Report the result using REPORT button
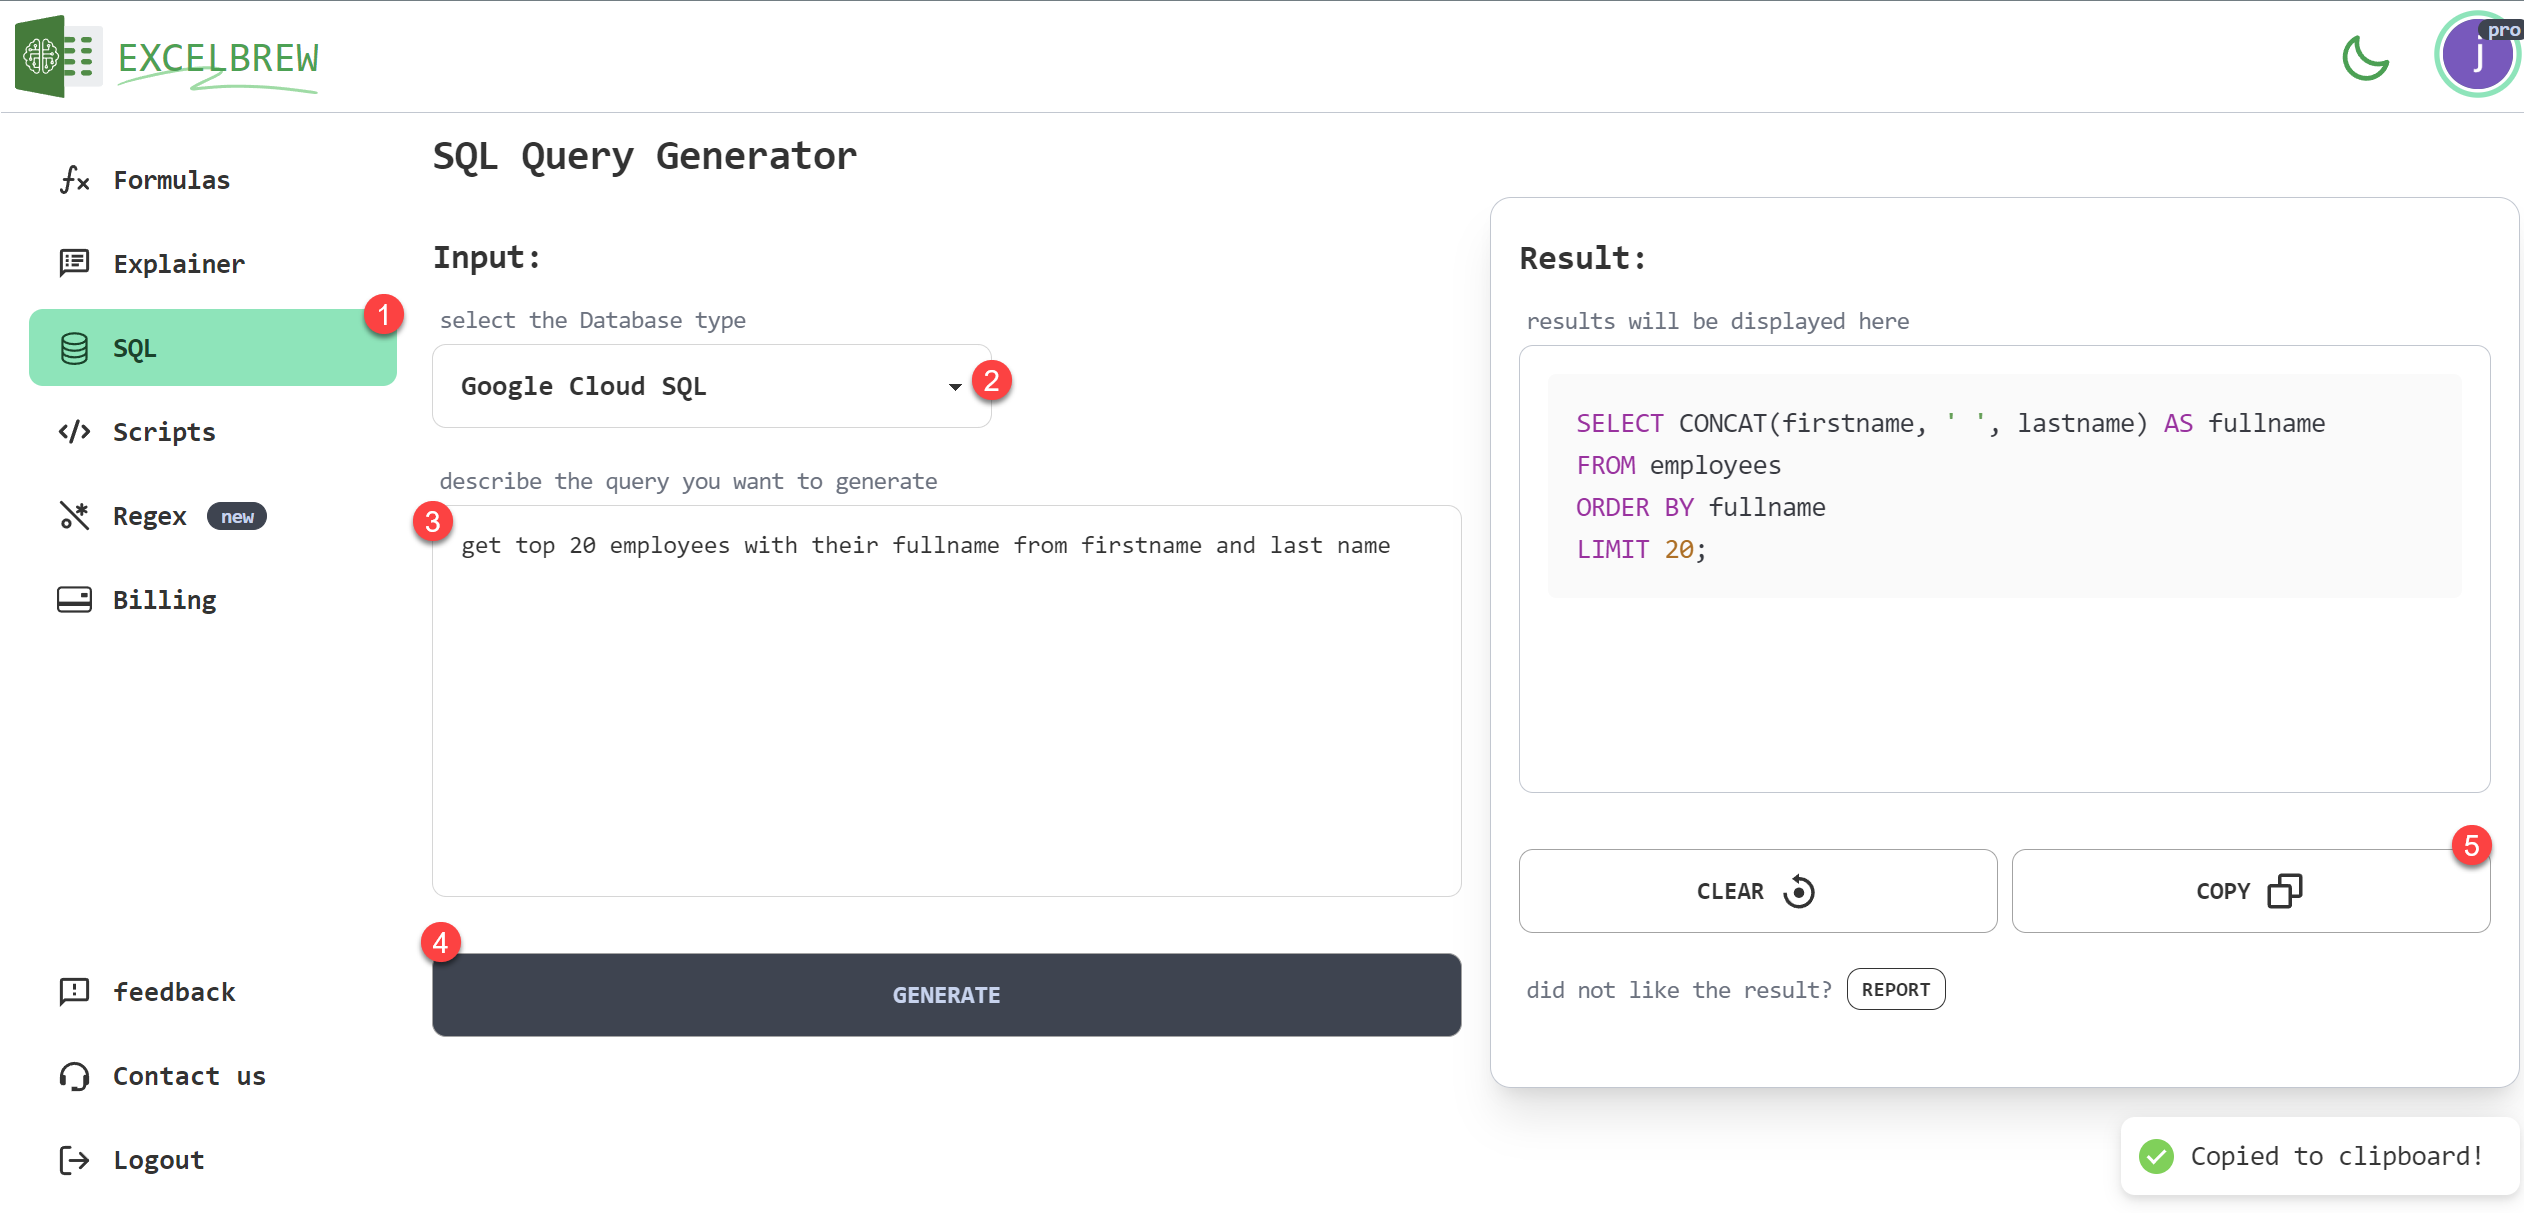Screen dimensions: 2524x1213 click(x=1895, y=989)
